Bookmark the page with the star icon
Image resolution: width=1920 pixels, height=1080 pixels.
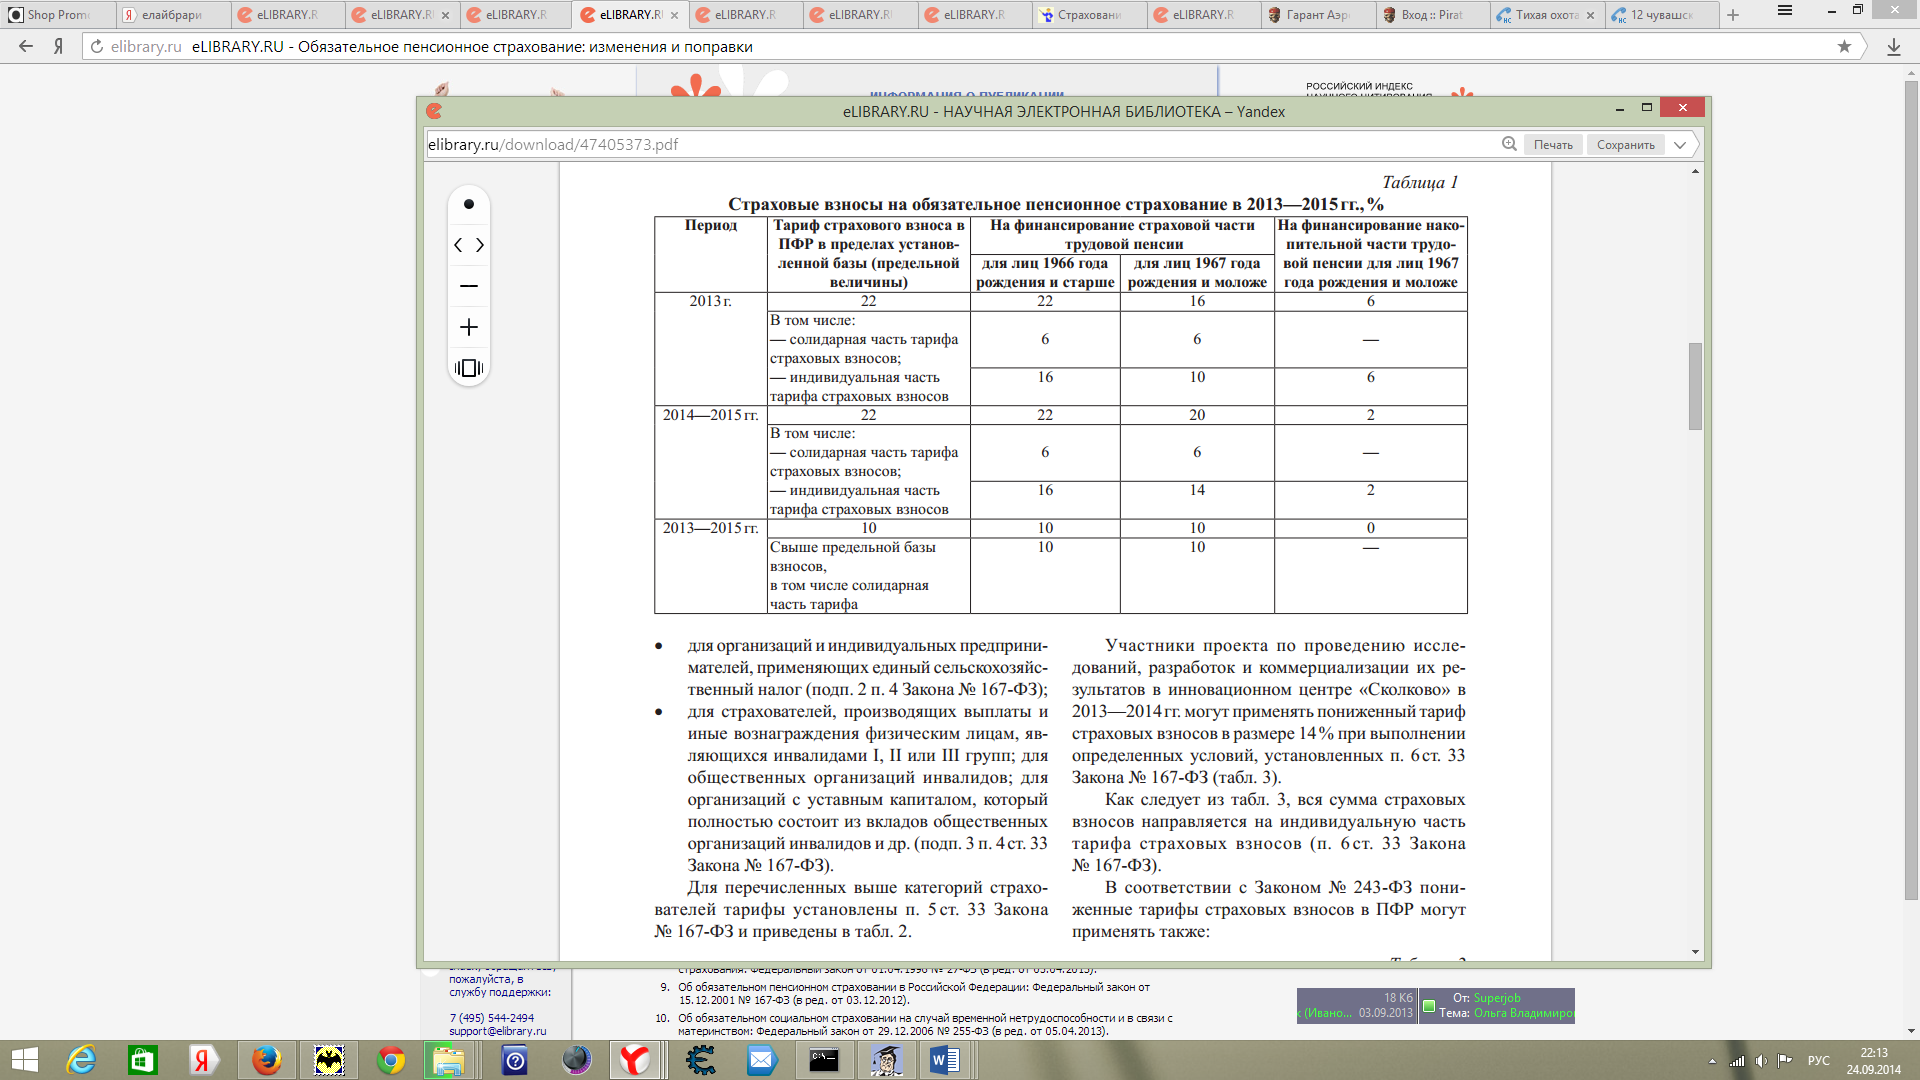pyautogui.click(x=1844, y=46)
